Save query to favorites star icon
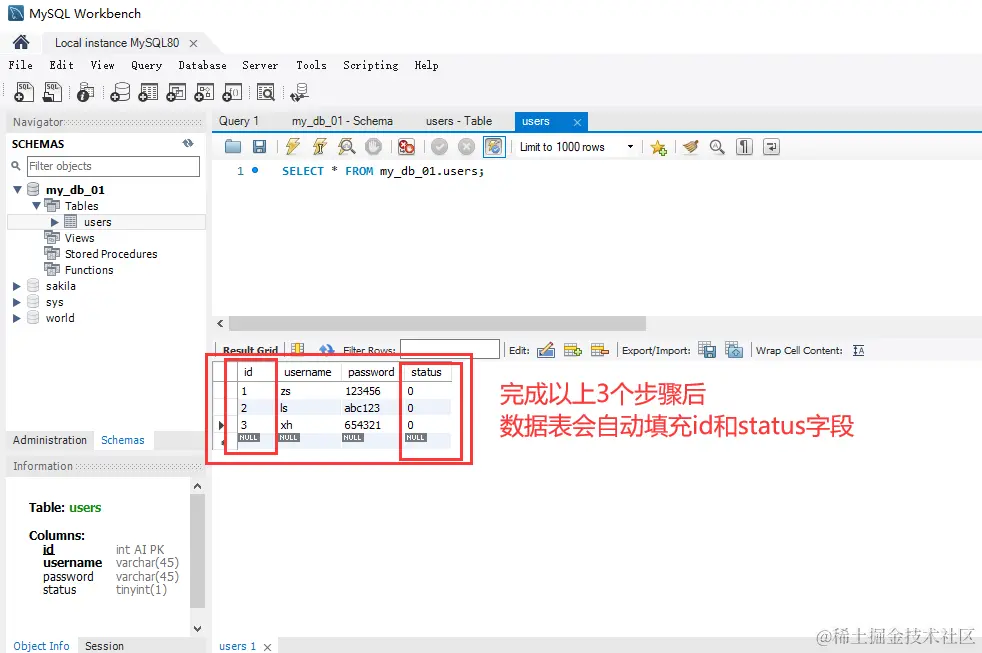Viewport: 982px width, 653px height. tap(658, 147)
